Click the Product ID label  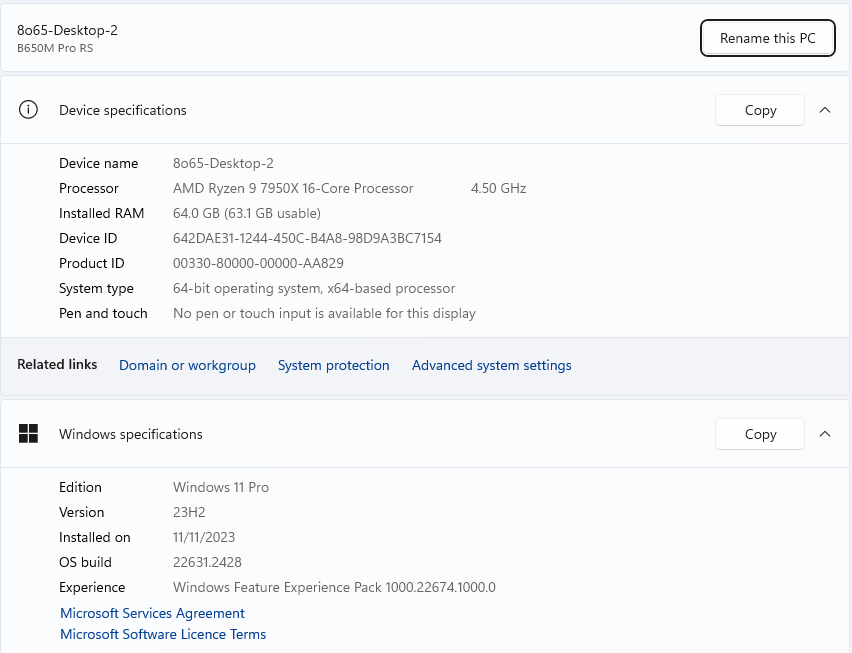pyautogui.click(x=92, y=263)
